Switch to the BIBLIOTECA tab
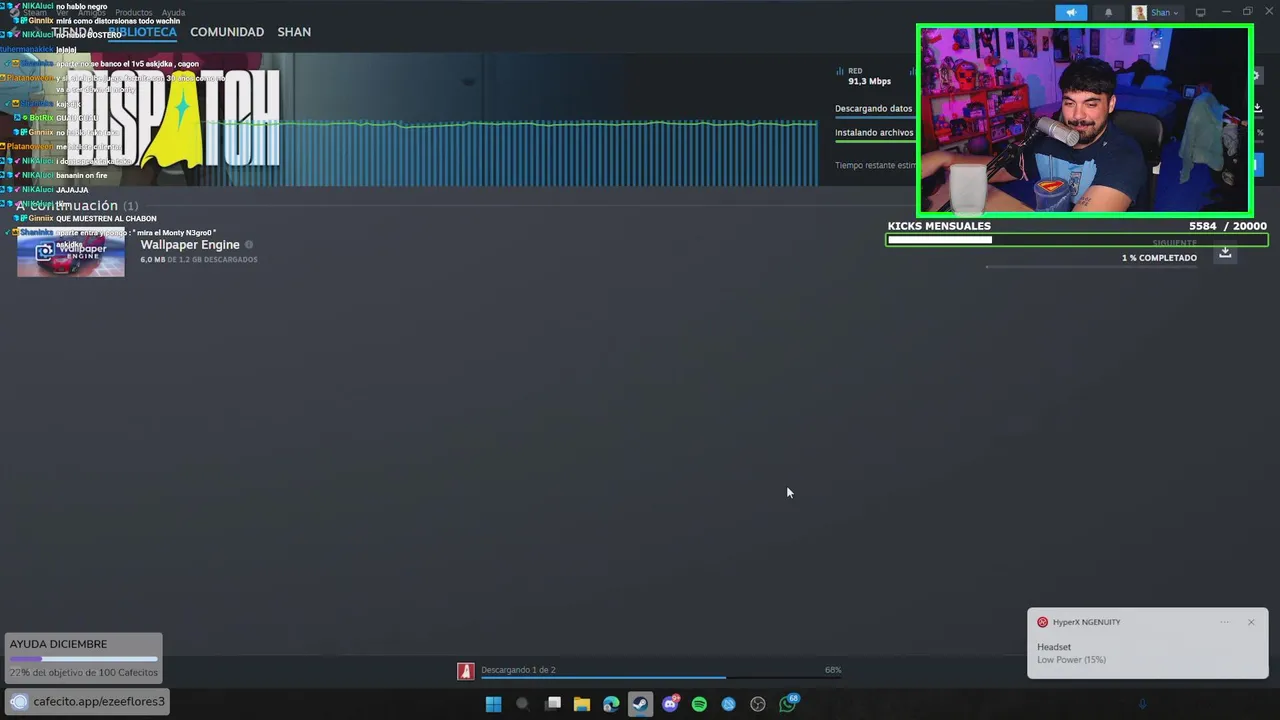 (x=142, y=32)
